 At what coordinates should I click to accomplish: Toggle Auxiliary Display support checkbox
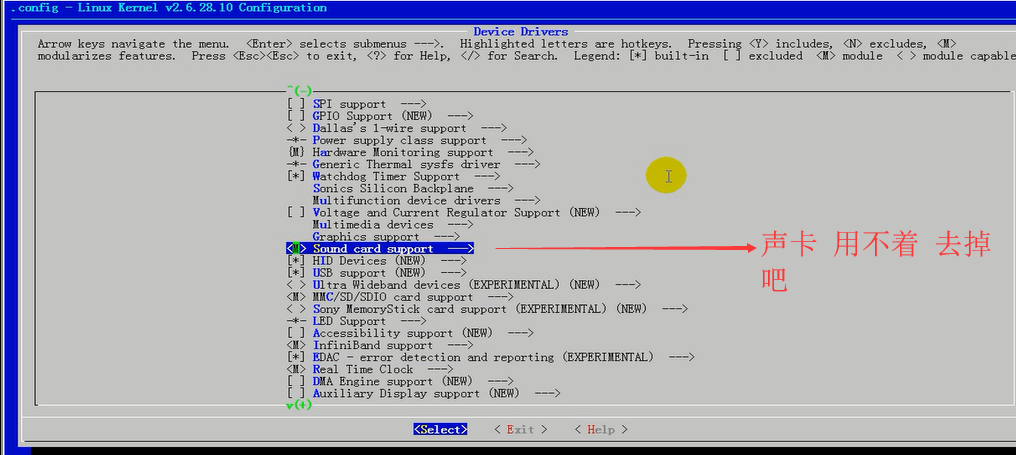[295, 393]
